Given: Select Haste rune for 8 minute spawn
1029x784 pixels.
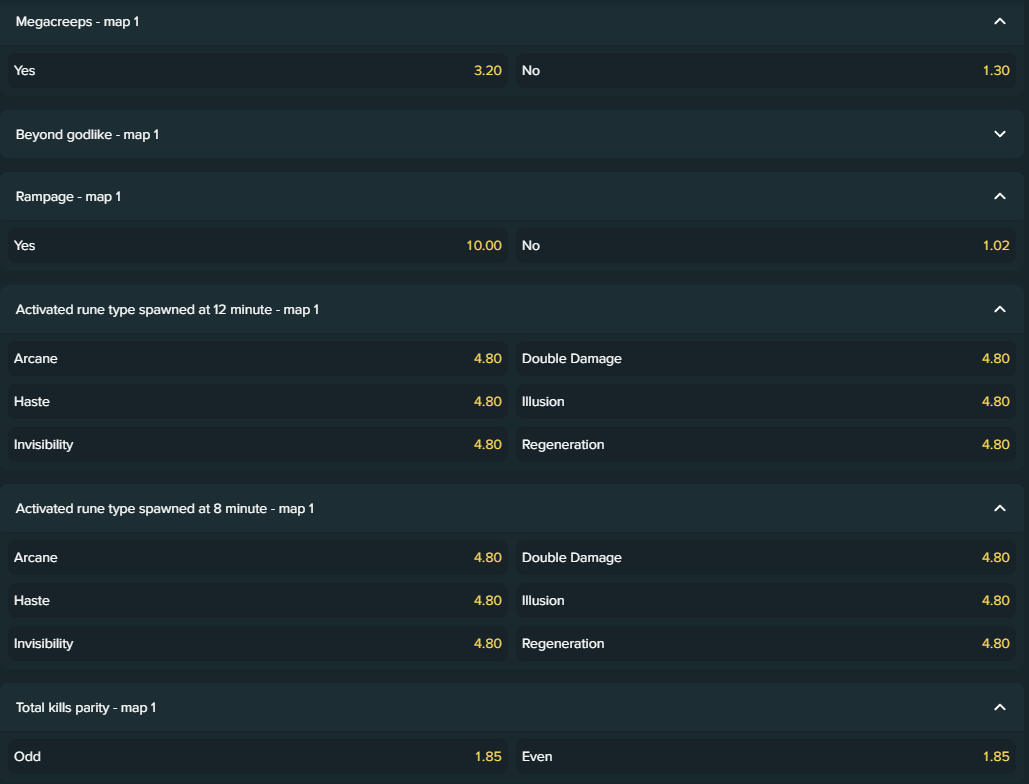Looking at the screenshot, I should 257,600.
